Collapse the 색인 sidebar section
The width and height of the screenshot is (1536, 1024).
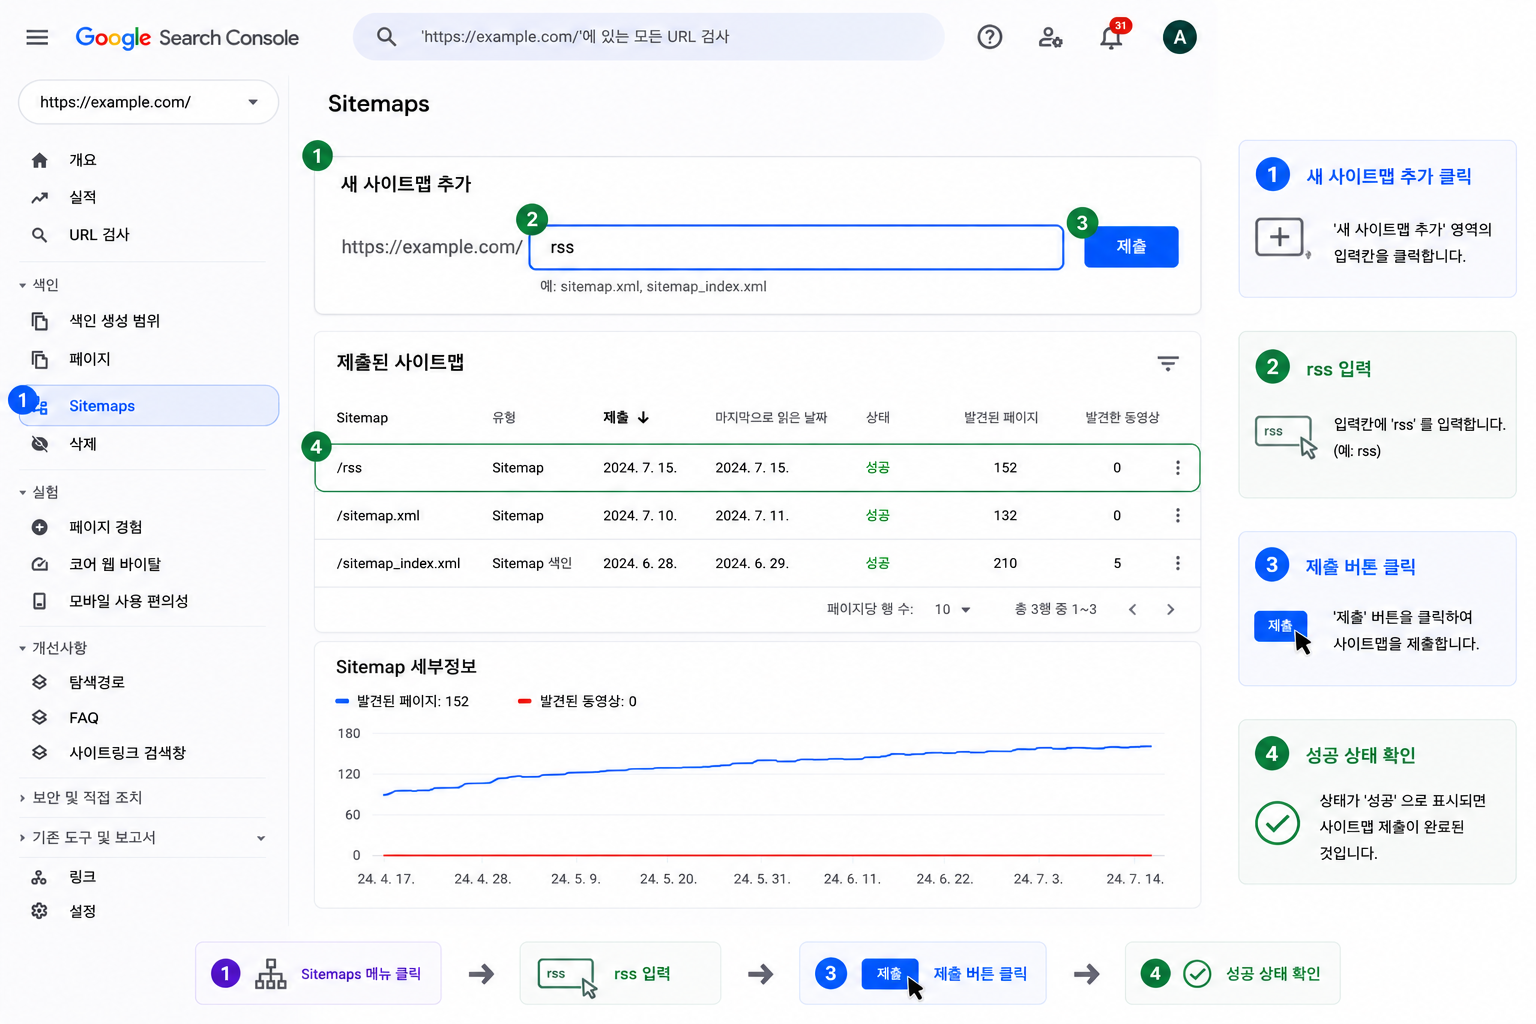tap(39, 285)
